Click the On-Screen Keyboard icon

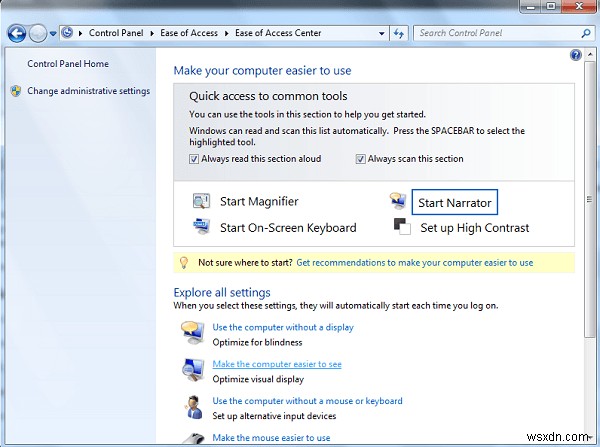click(x=201, y=226)
